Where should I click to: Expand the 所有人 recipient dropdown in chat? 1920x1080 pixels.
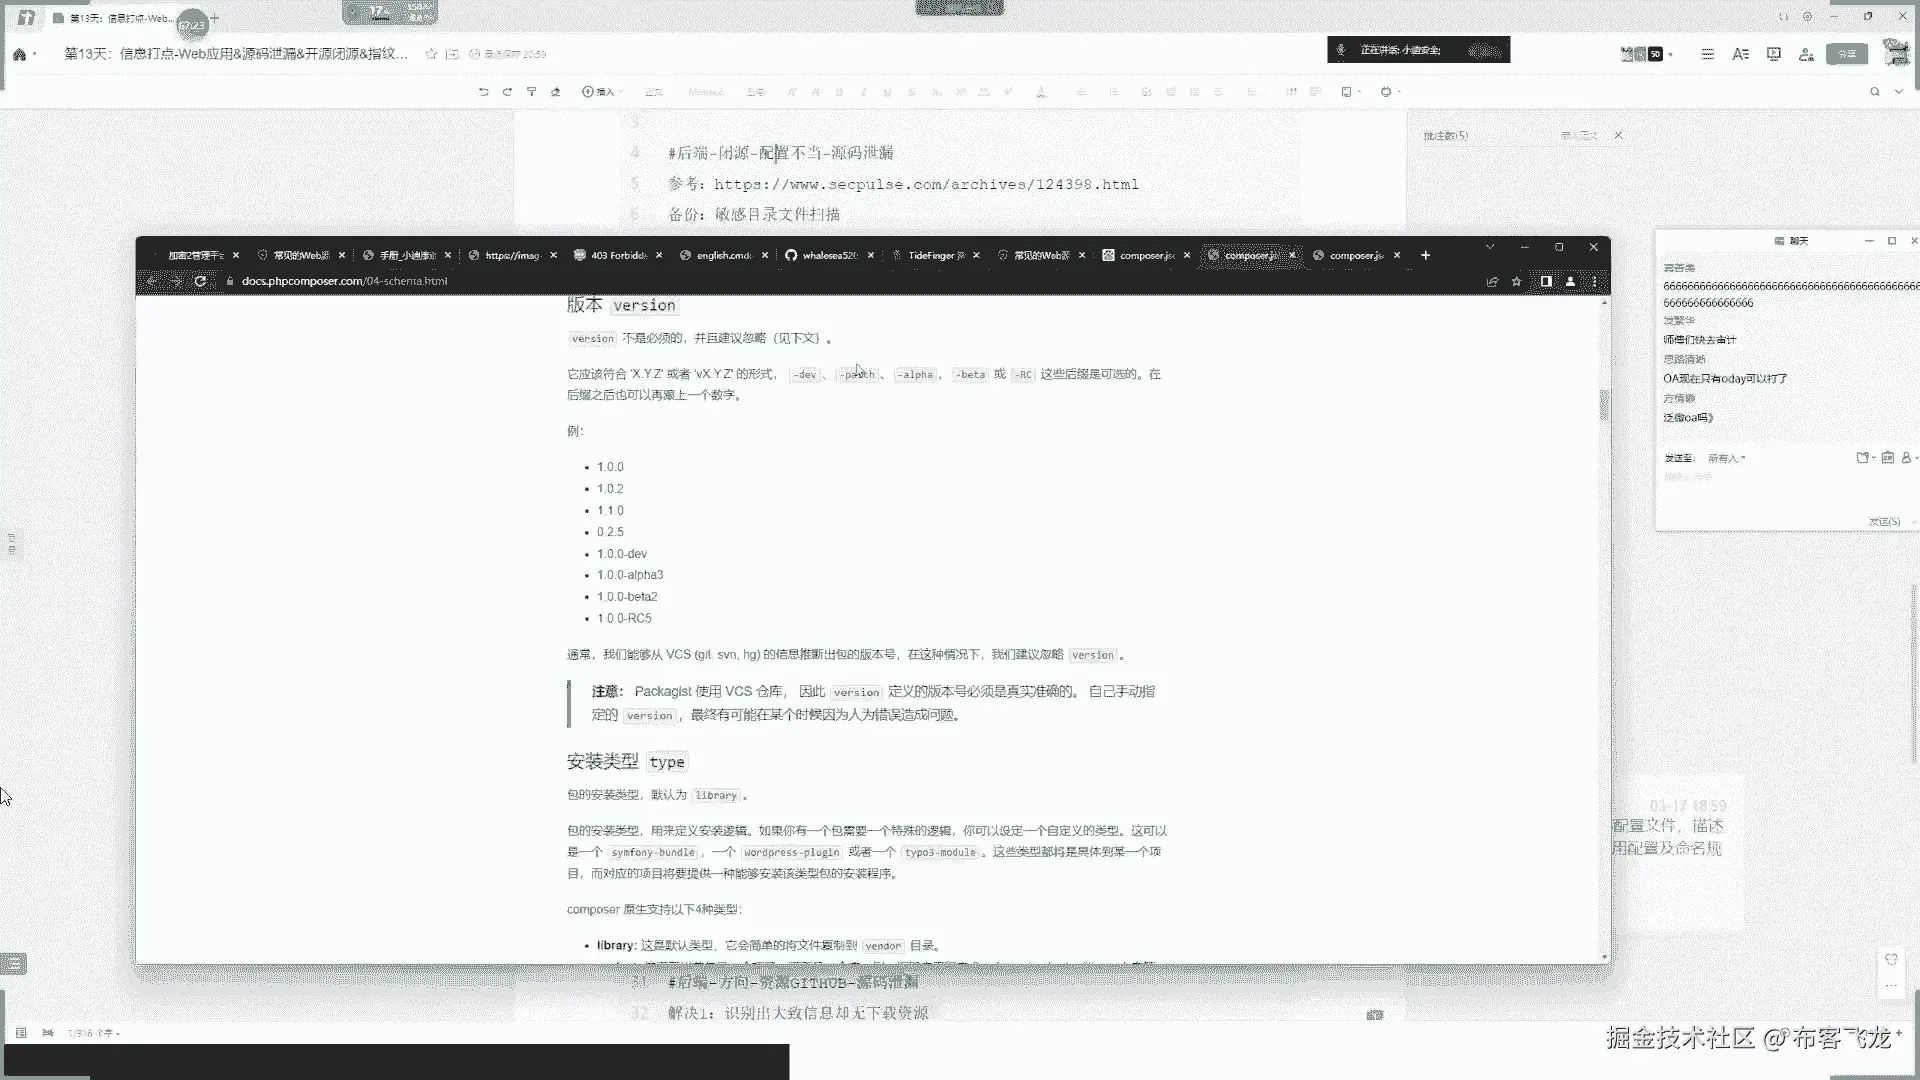pos(1726,458)
